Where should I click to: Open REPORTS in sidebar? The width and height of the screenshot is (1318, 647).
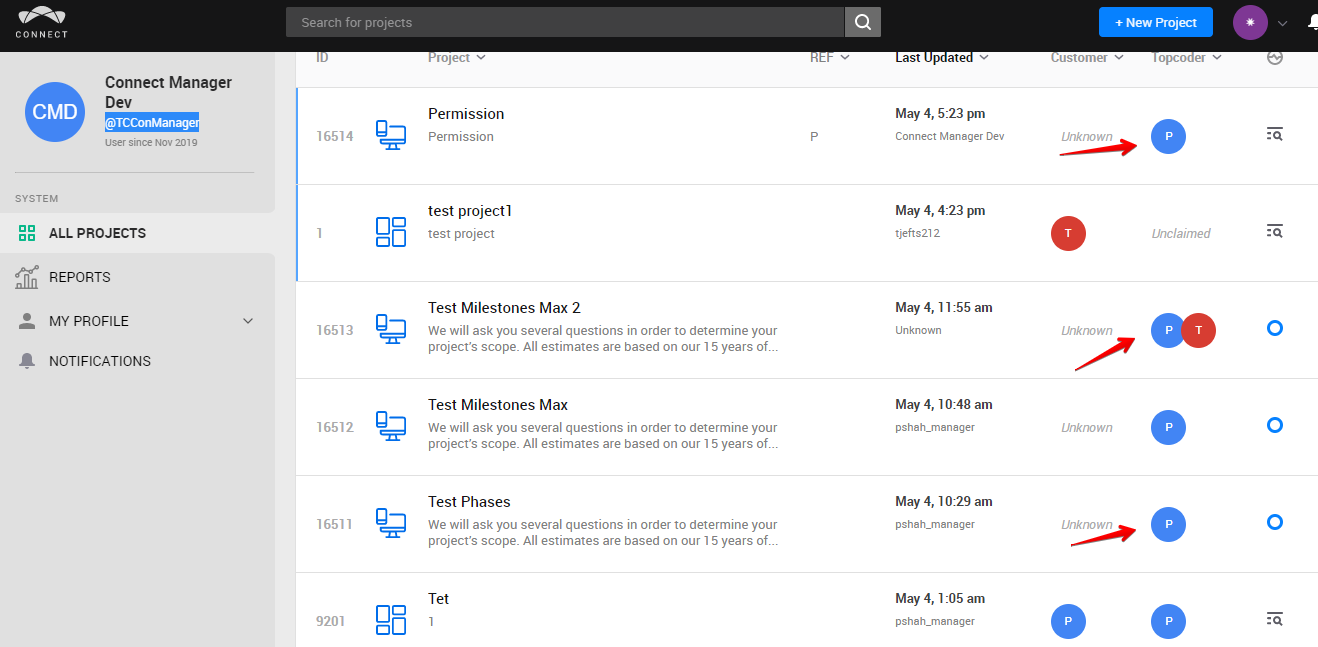pos(137,277)
